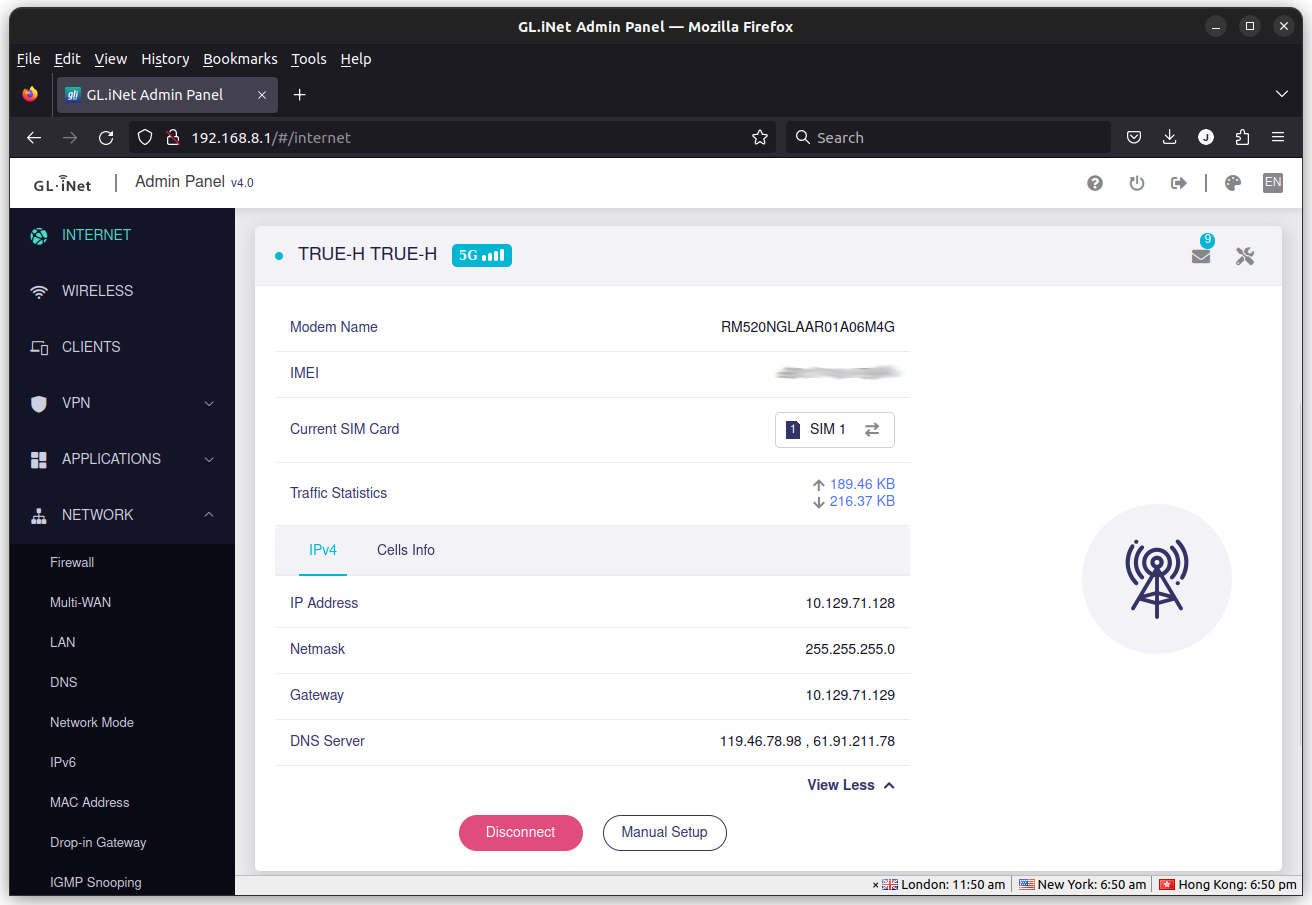Viewport: 1312px width, 905px height.
Task: Click download traffic 216.37 KB
Action: tap(854, 501)
